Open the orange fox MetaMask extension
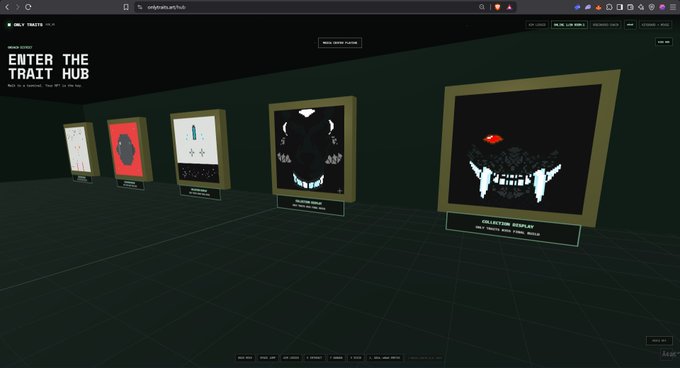680x368 pixels. point(598,7)
